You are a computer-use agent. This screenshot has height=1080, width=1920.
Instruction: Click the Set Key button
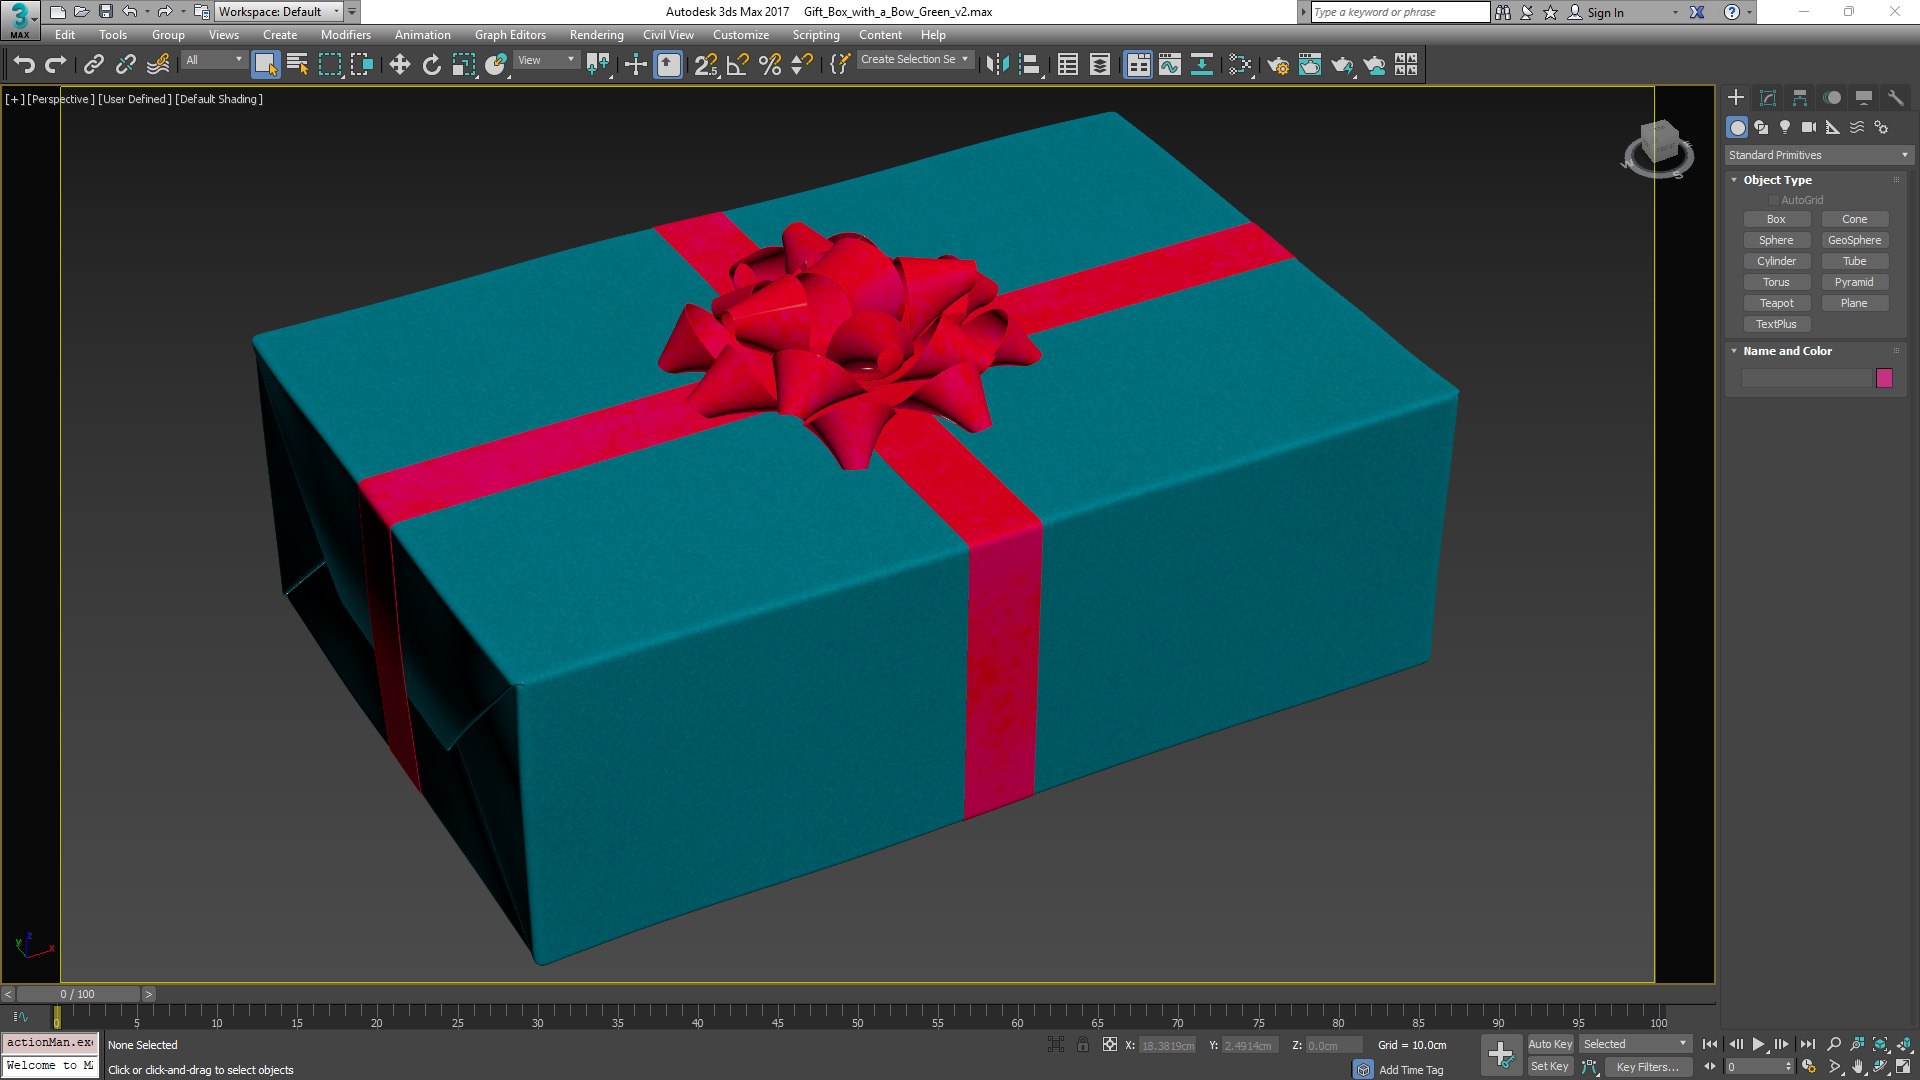tap(1550, 1067)
